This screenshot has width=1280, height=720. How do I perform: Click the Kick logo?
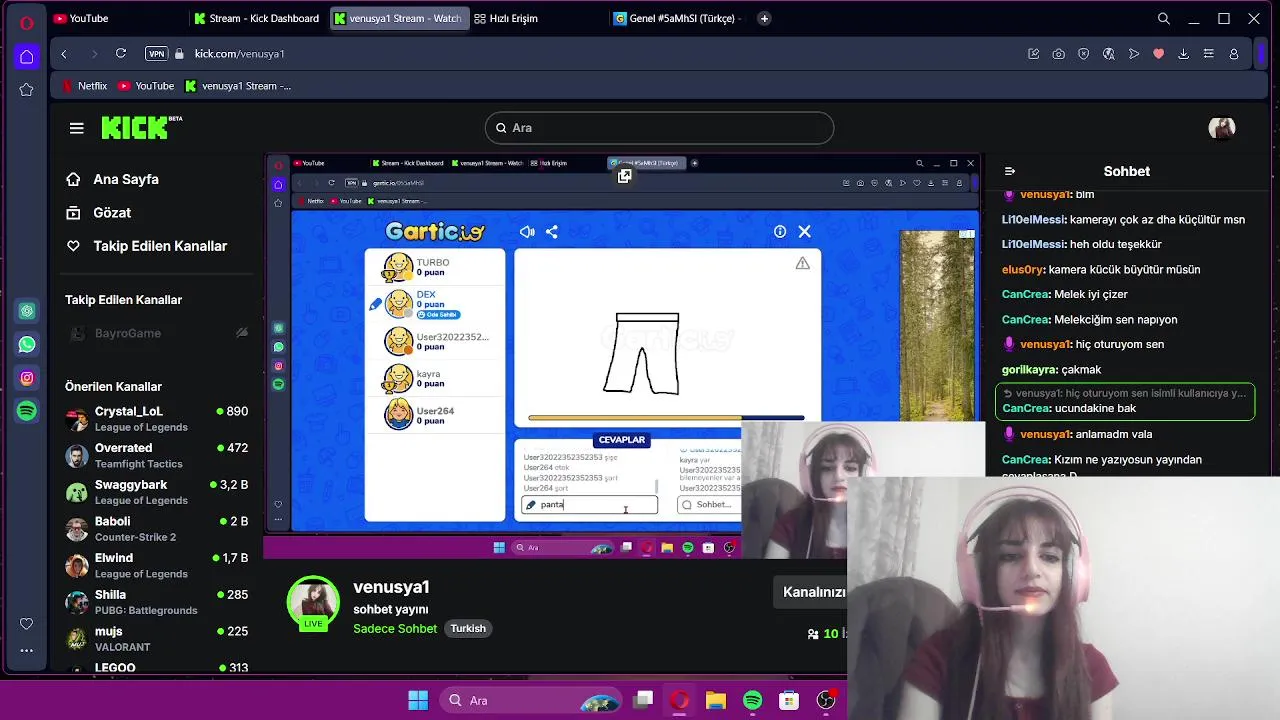pos(141,127)
